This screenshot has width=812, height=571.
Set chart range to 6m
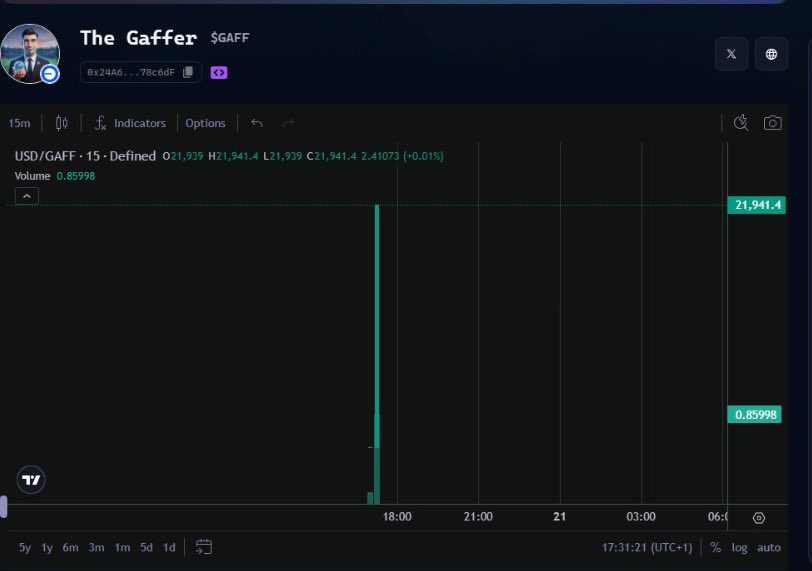pos(70,548)
